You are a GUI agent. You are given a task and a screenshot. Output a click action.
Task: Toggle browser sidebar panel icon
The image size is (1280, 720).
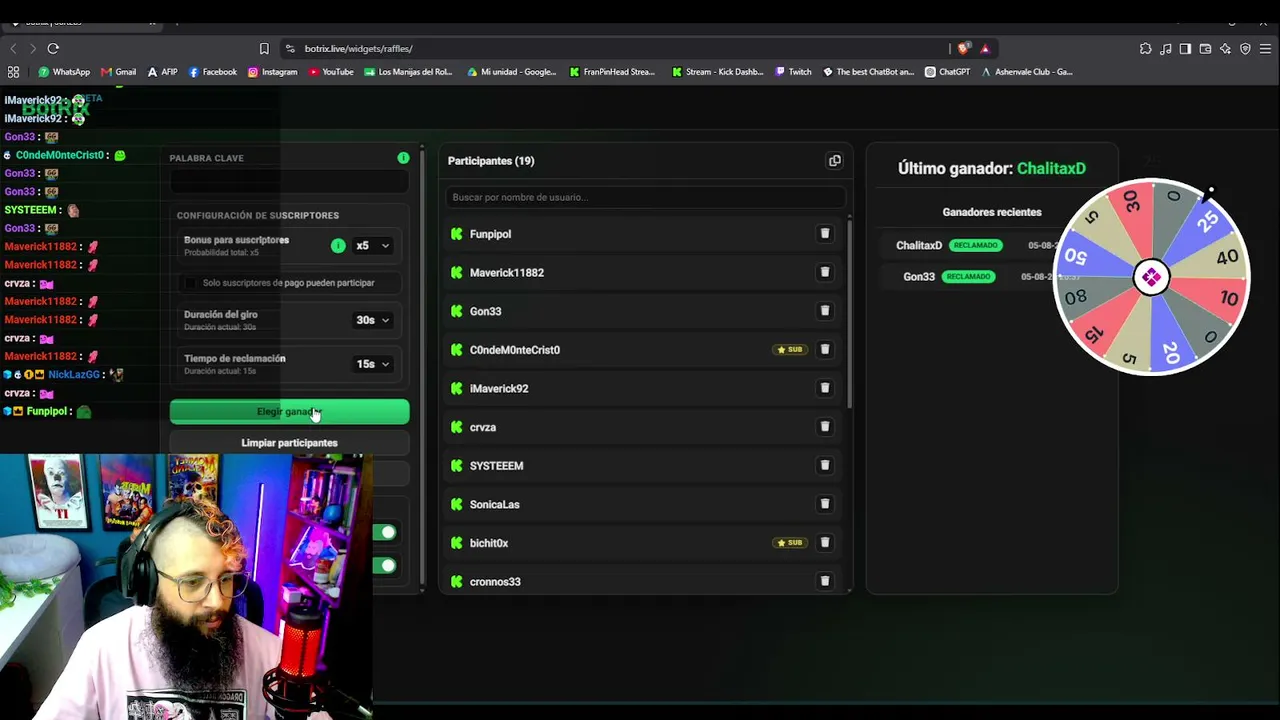coord(1185,48)
